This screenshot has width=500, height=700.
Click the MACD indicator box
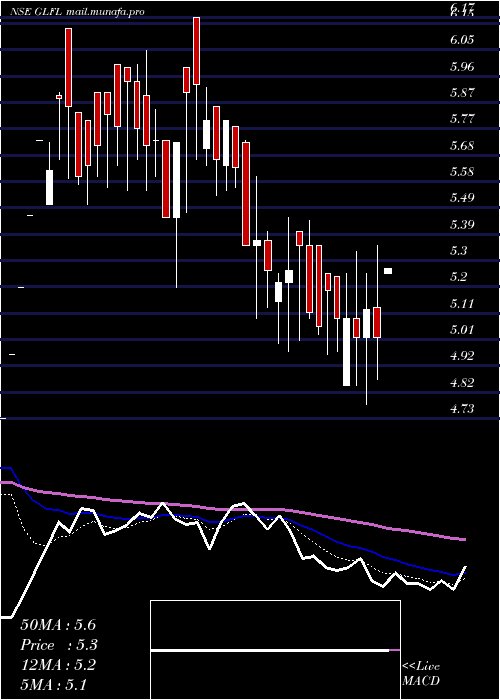pyautogui.click(x=275, y=650)
